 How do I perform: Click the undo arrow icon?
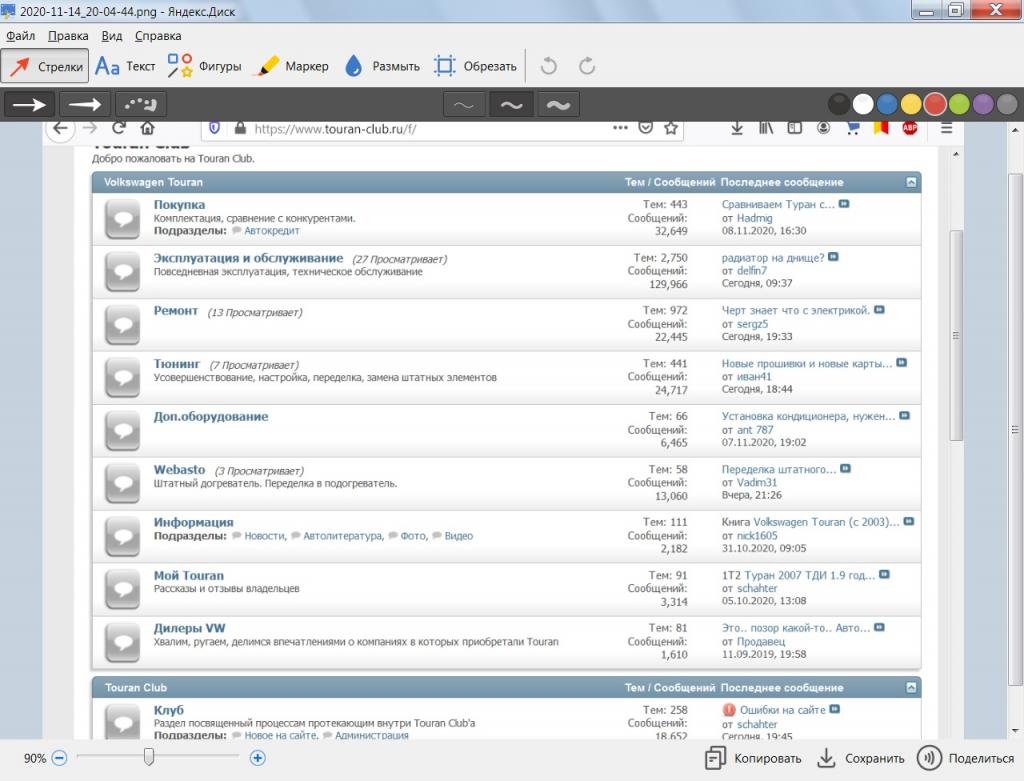pyautogui.click(x=549, y=66)
